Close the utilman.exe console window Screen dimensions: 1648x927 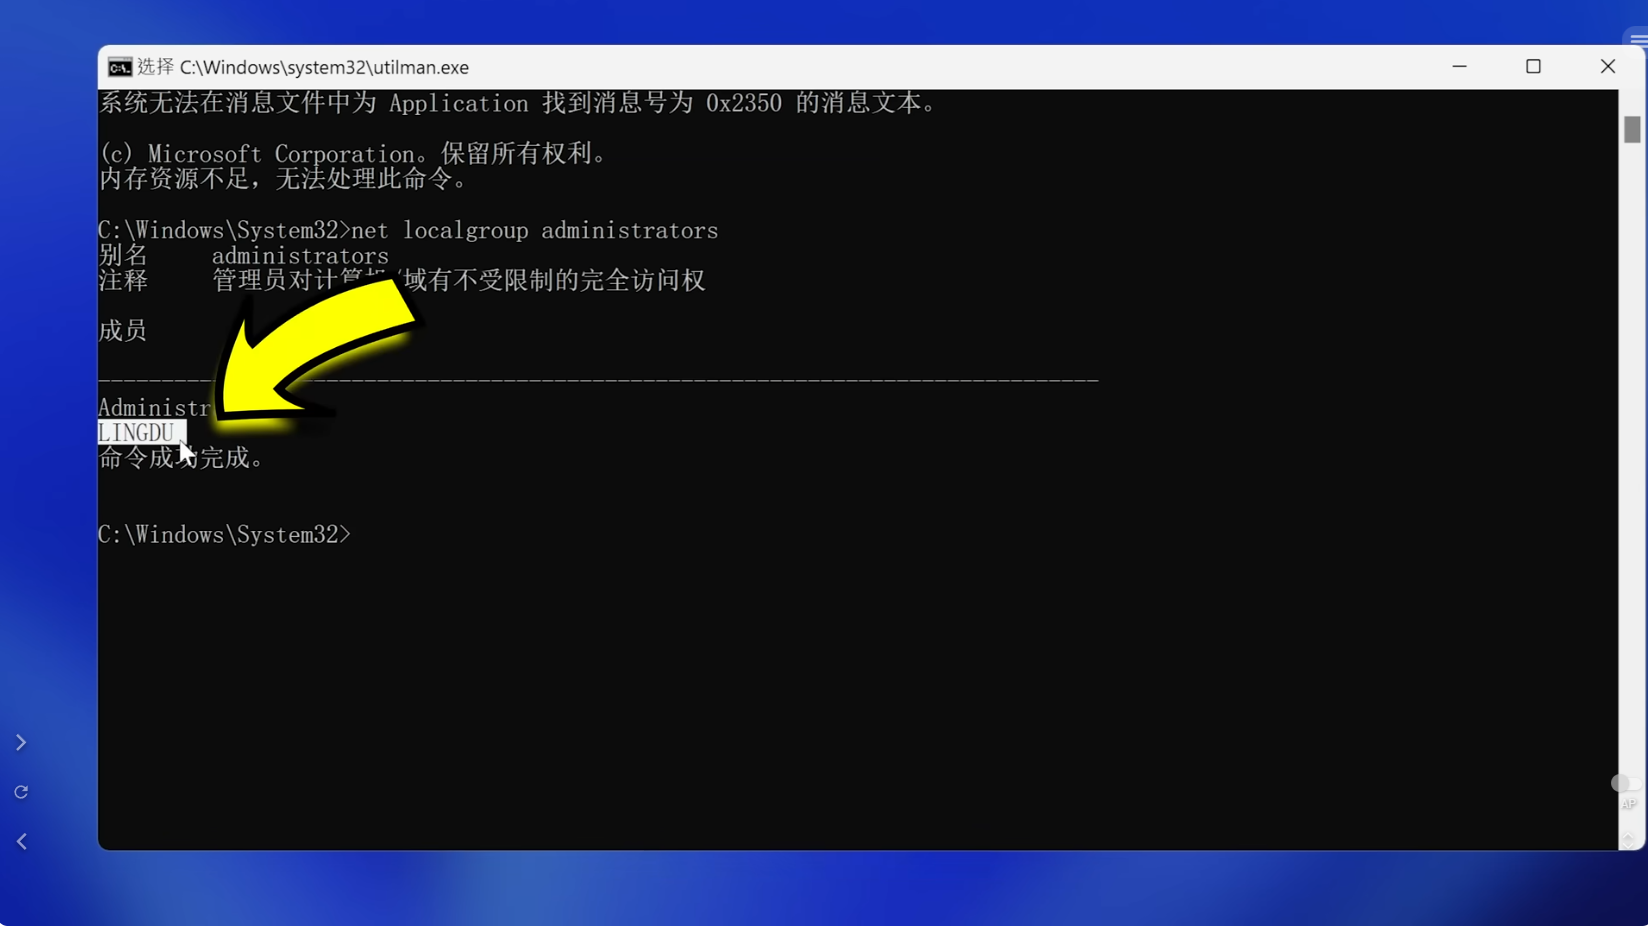click(x=1607, y=67)
